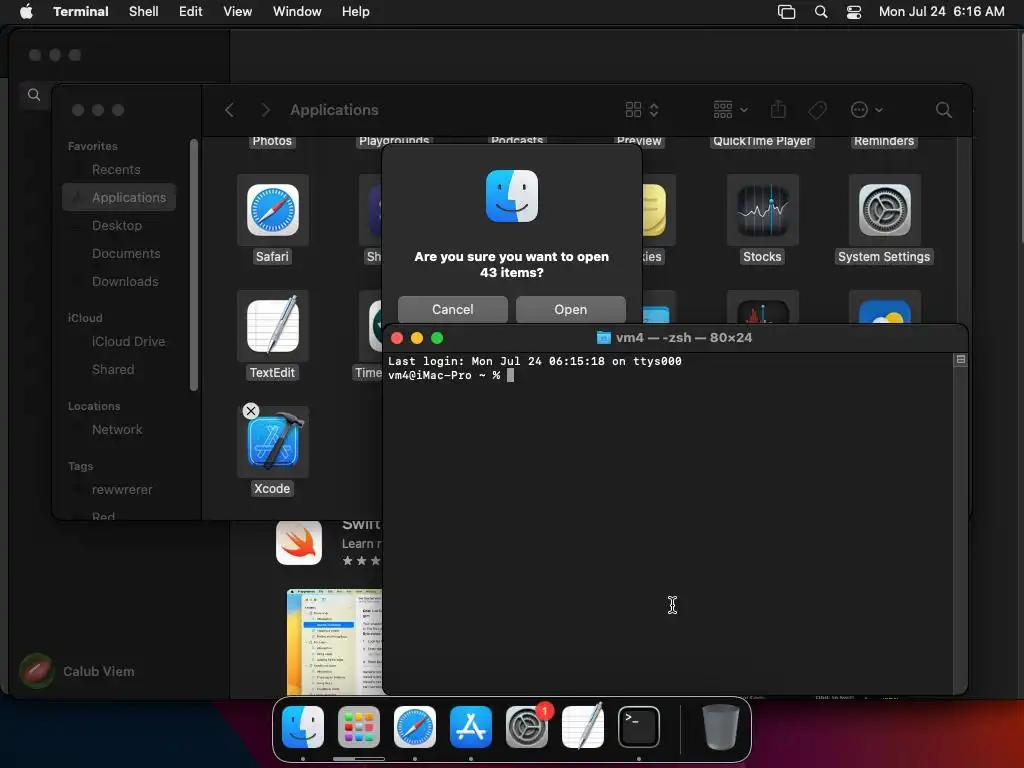This screenshot has width=1024, height=768.
Task: Click Stage Manager icon in menu bar
Action: pos(786,12)
